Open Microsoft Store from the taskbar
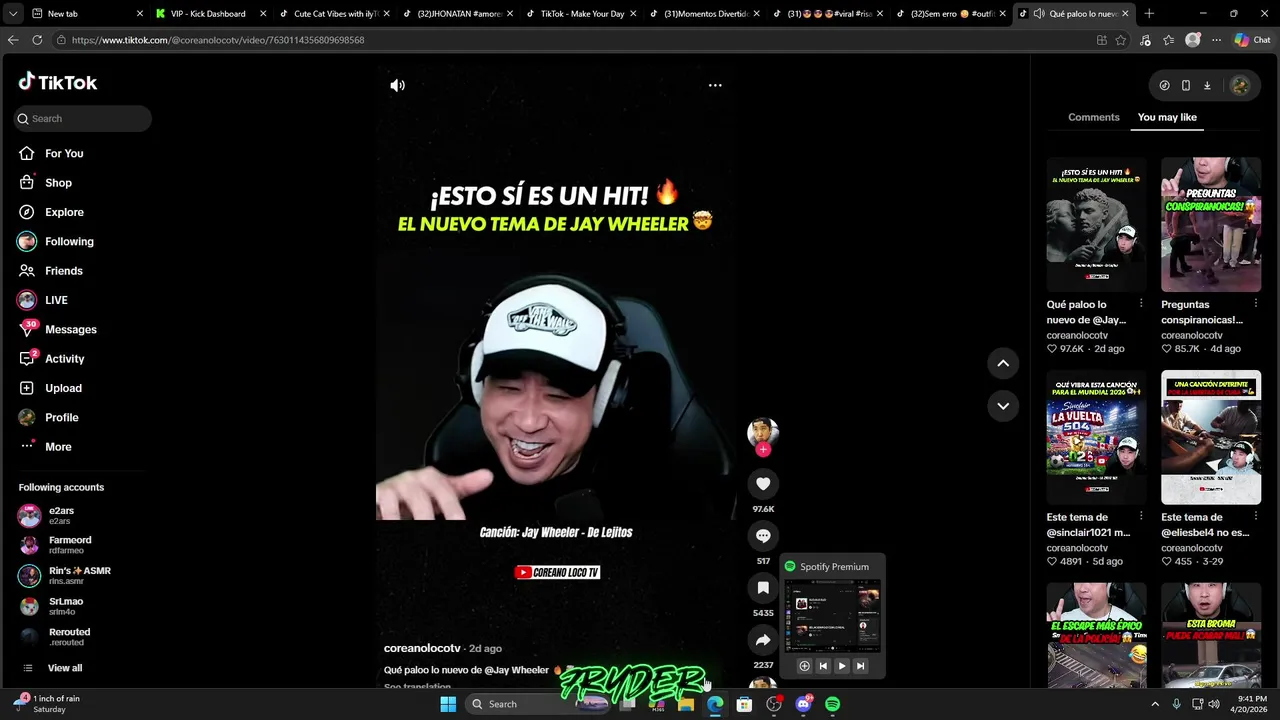The image size is (1280, 720). (744, 704)
